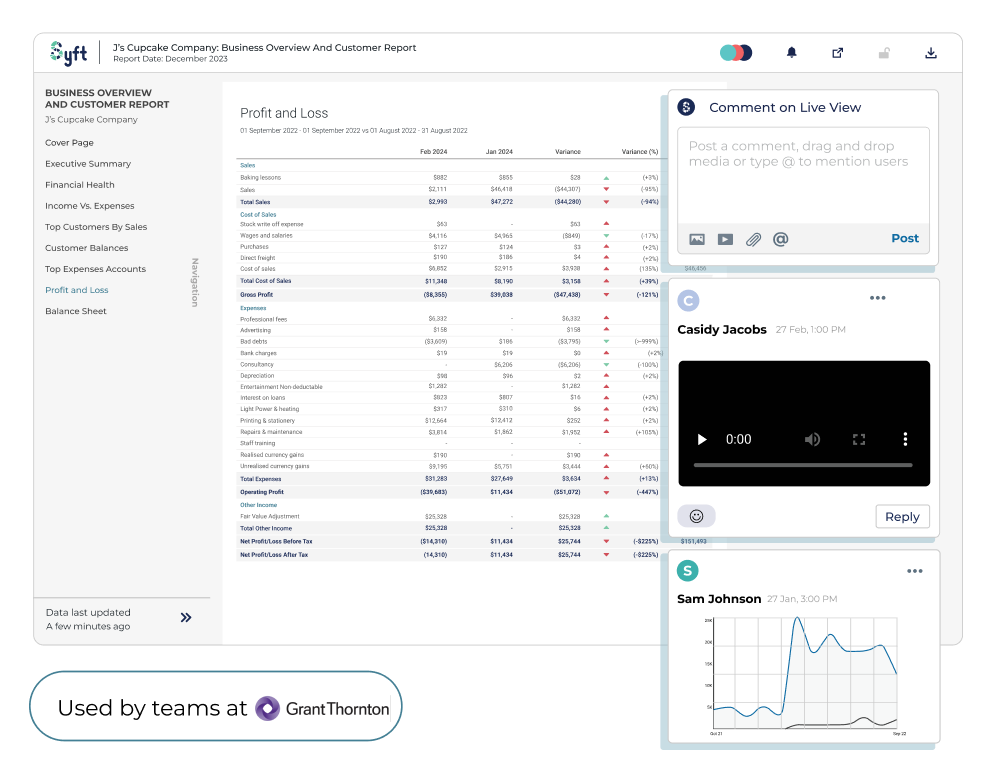Viewport: 990px width, 780px height.
Task: Reply to Casidy Jacobs's comment
Action: coord(901,516)
